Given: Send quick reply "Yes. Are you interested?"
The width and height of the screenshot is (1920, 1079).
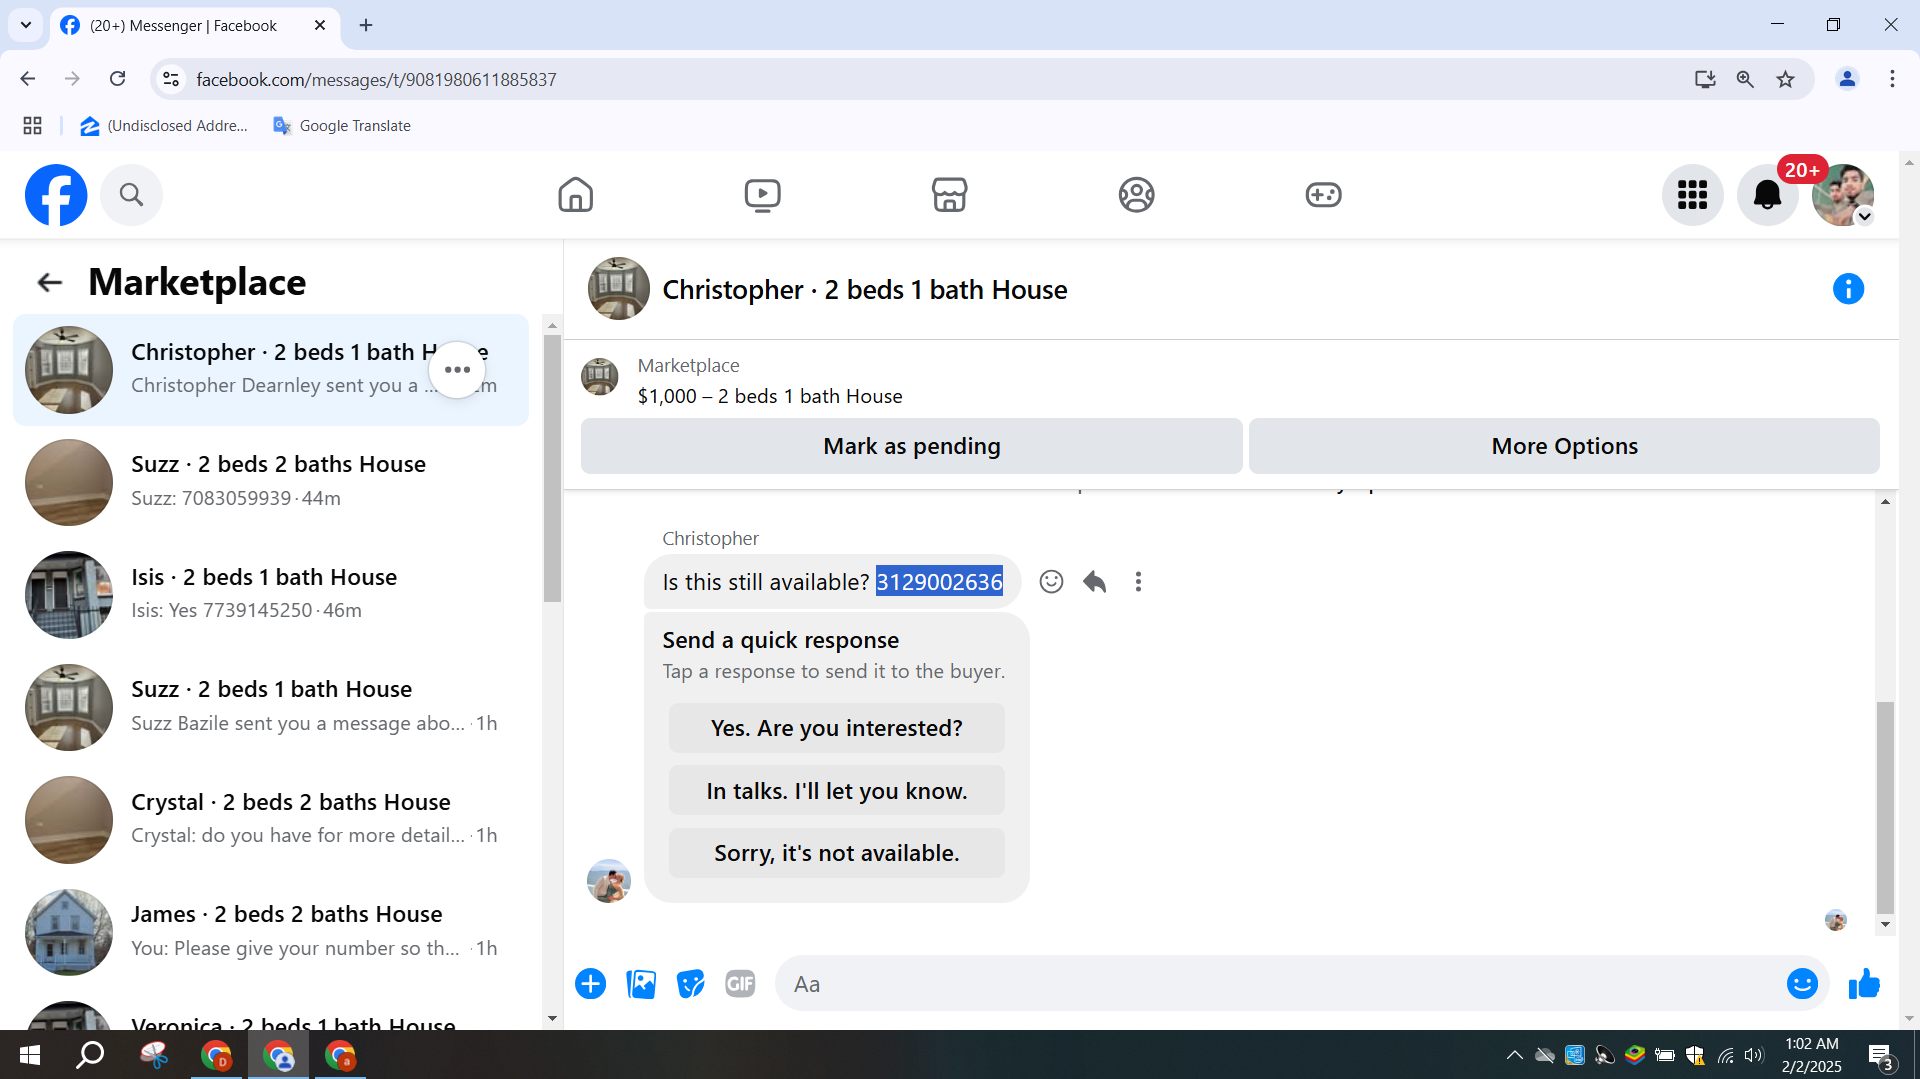Looking at the screenshot, I should click(836, 728).
